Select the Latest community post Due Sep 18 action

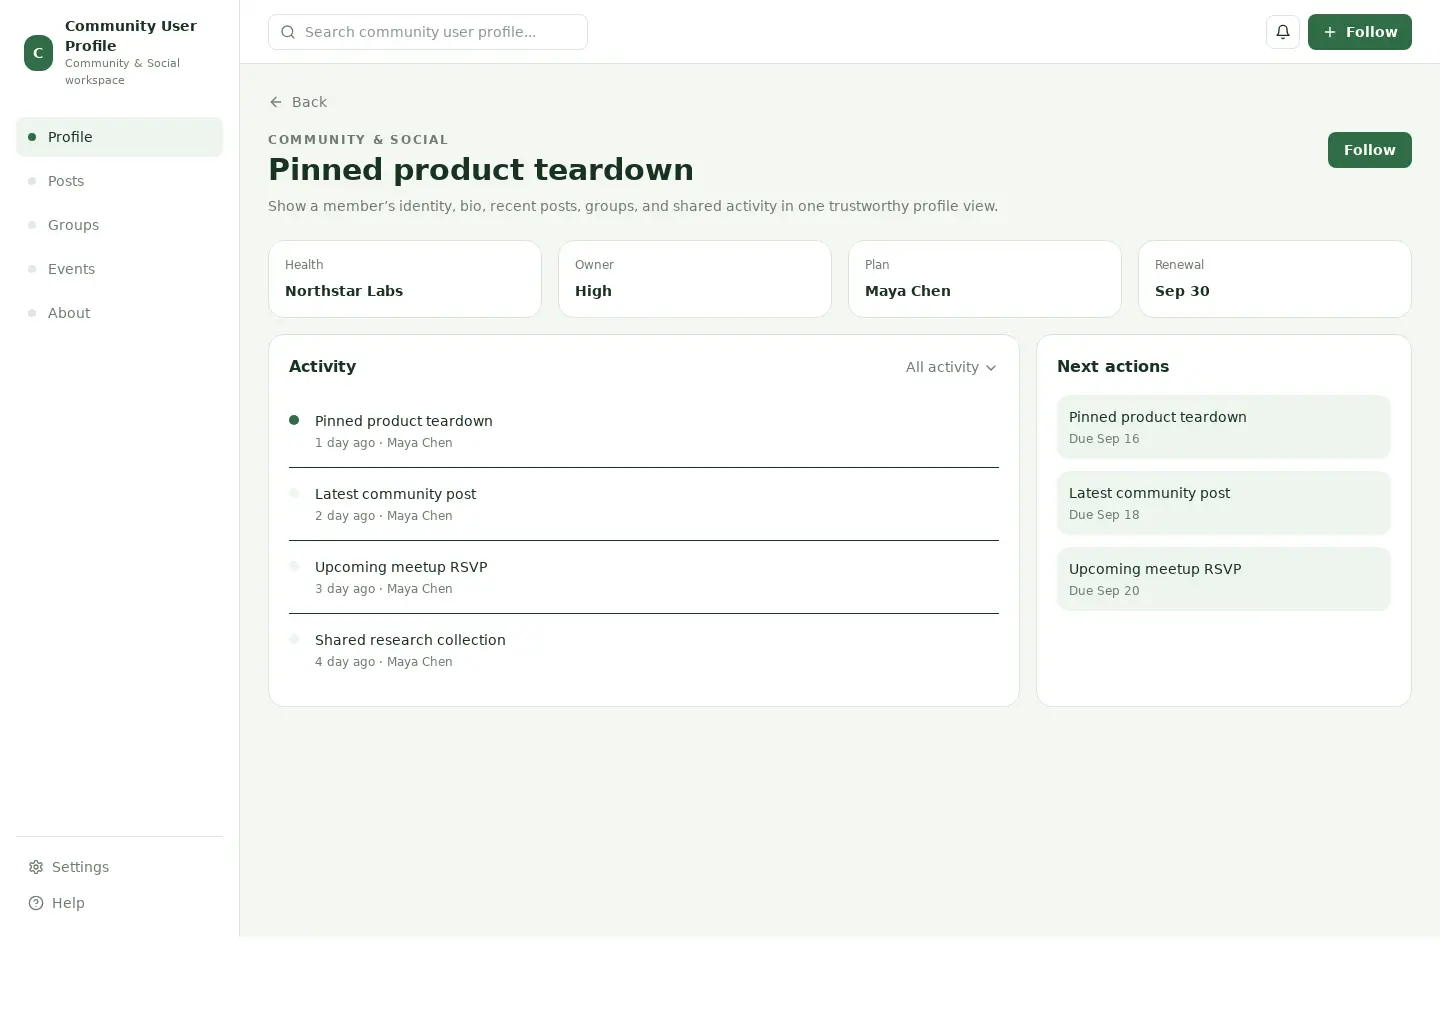(1224, 503)
